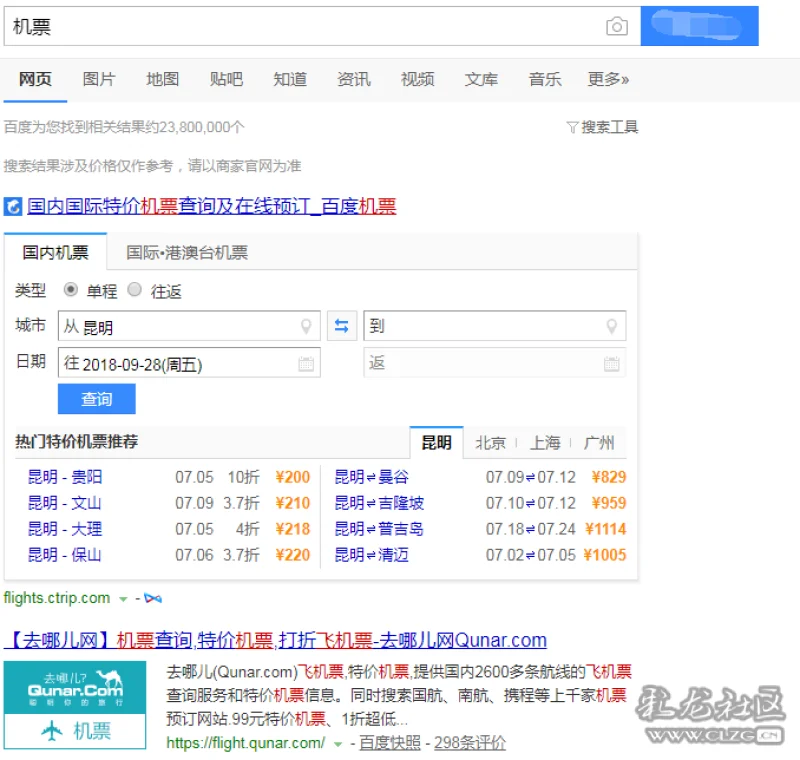The image size is (800, 760).
Task: Click the destination city field 到
Action: click(x=494, y=325)
